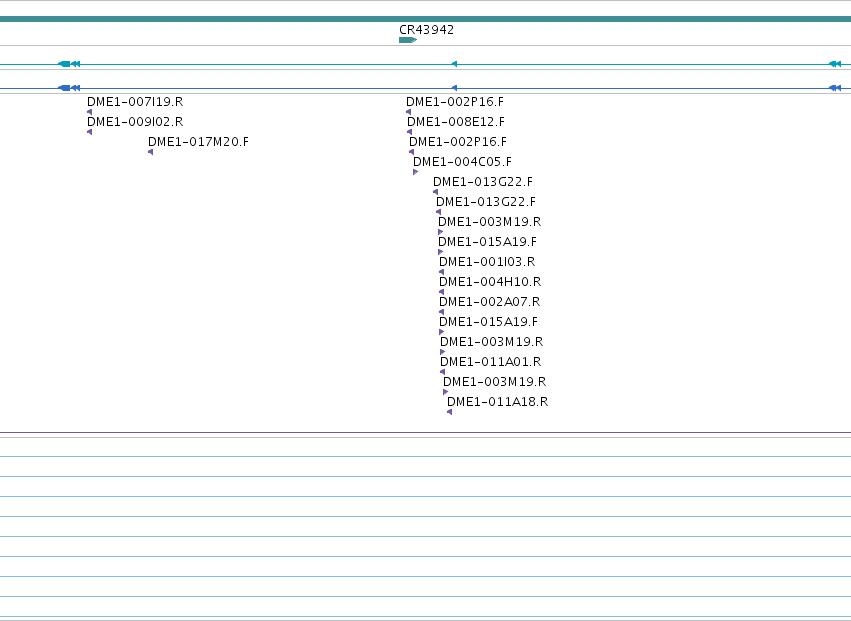
Task: Select the arrow glyph under DME1-004C05.F
Action: [416, 173]
